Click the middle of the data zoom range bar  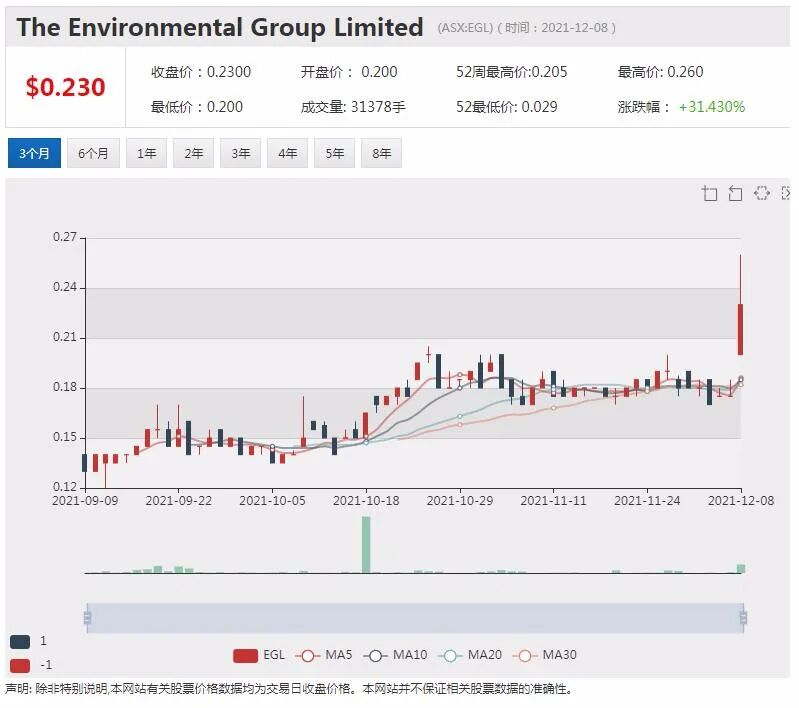(x=415, y=618)
